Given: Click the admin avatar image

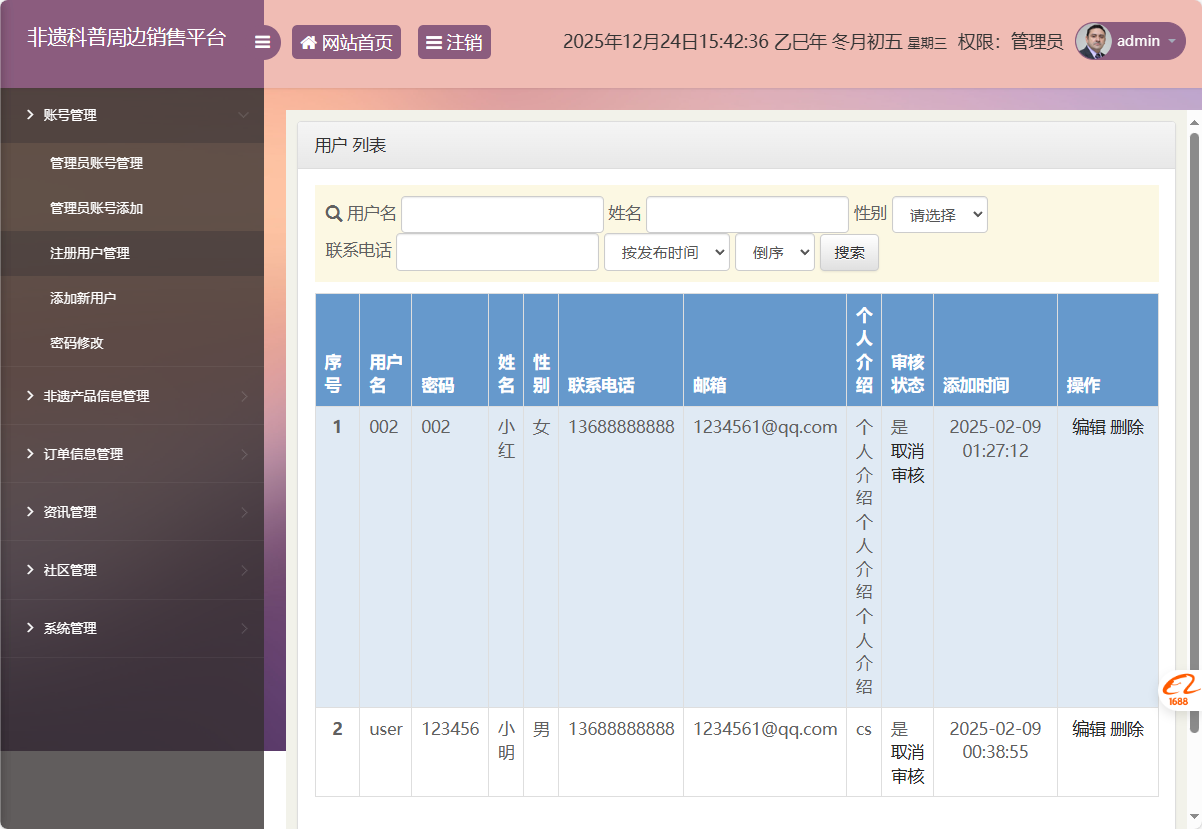Looking at the screenshot, I should [1094, 40].
